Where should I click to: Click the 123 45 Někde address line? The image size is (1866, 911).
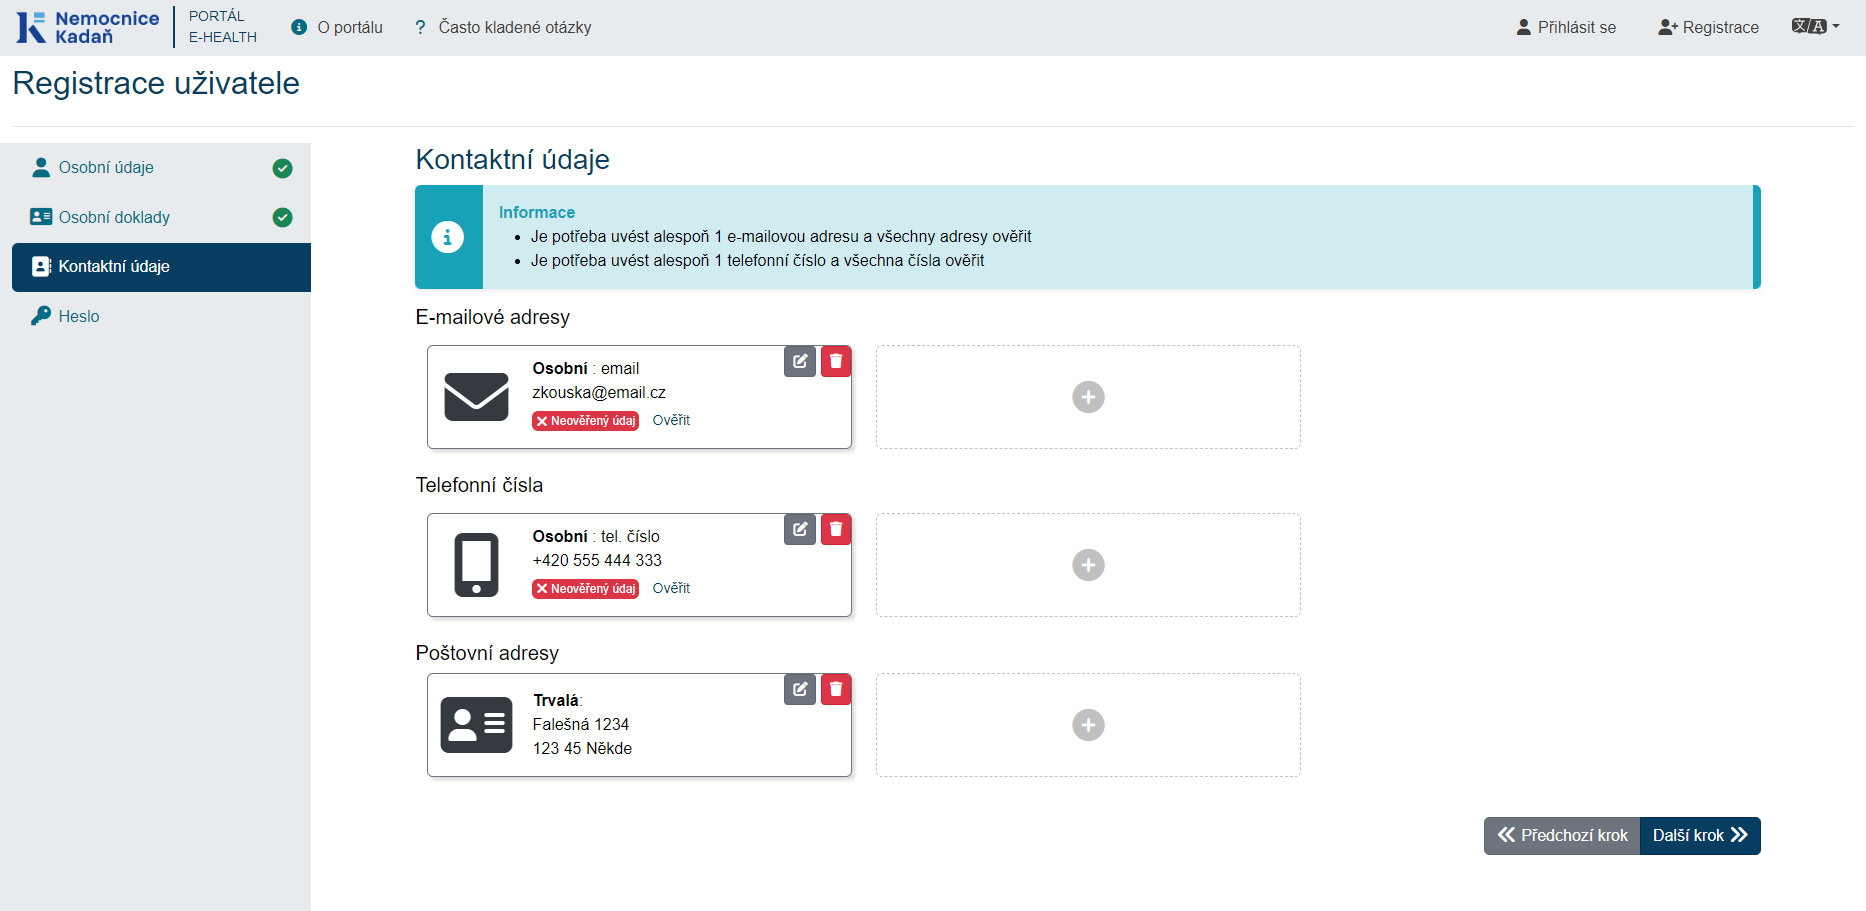pyautogui.click(x=582, y=749)
